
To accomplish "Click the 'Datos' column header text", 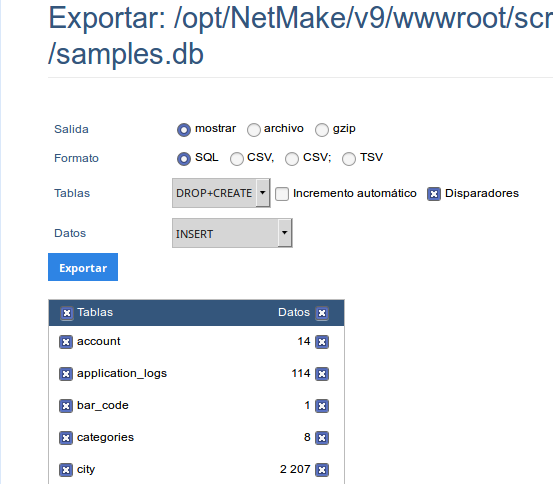I will (294, 312).
